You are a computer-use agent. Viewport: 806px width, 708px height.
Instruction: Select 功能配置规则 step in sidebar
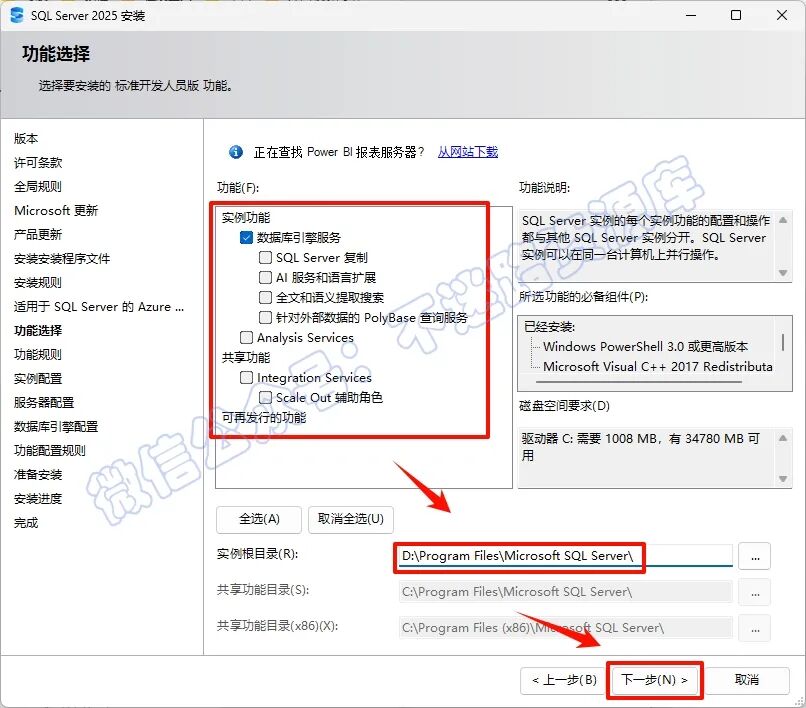[x=50, y=450]
